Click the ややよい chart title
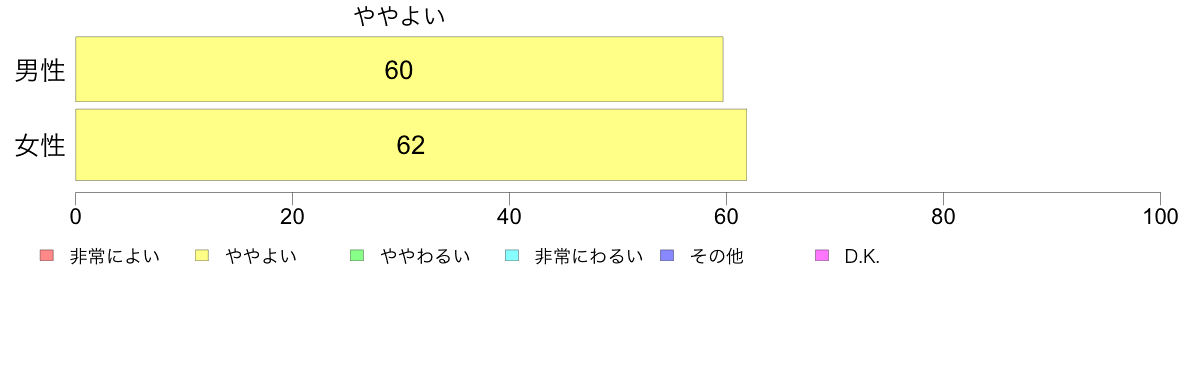The image size is (1188, 368). pos(399,16)
